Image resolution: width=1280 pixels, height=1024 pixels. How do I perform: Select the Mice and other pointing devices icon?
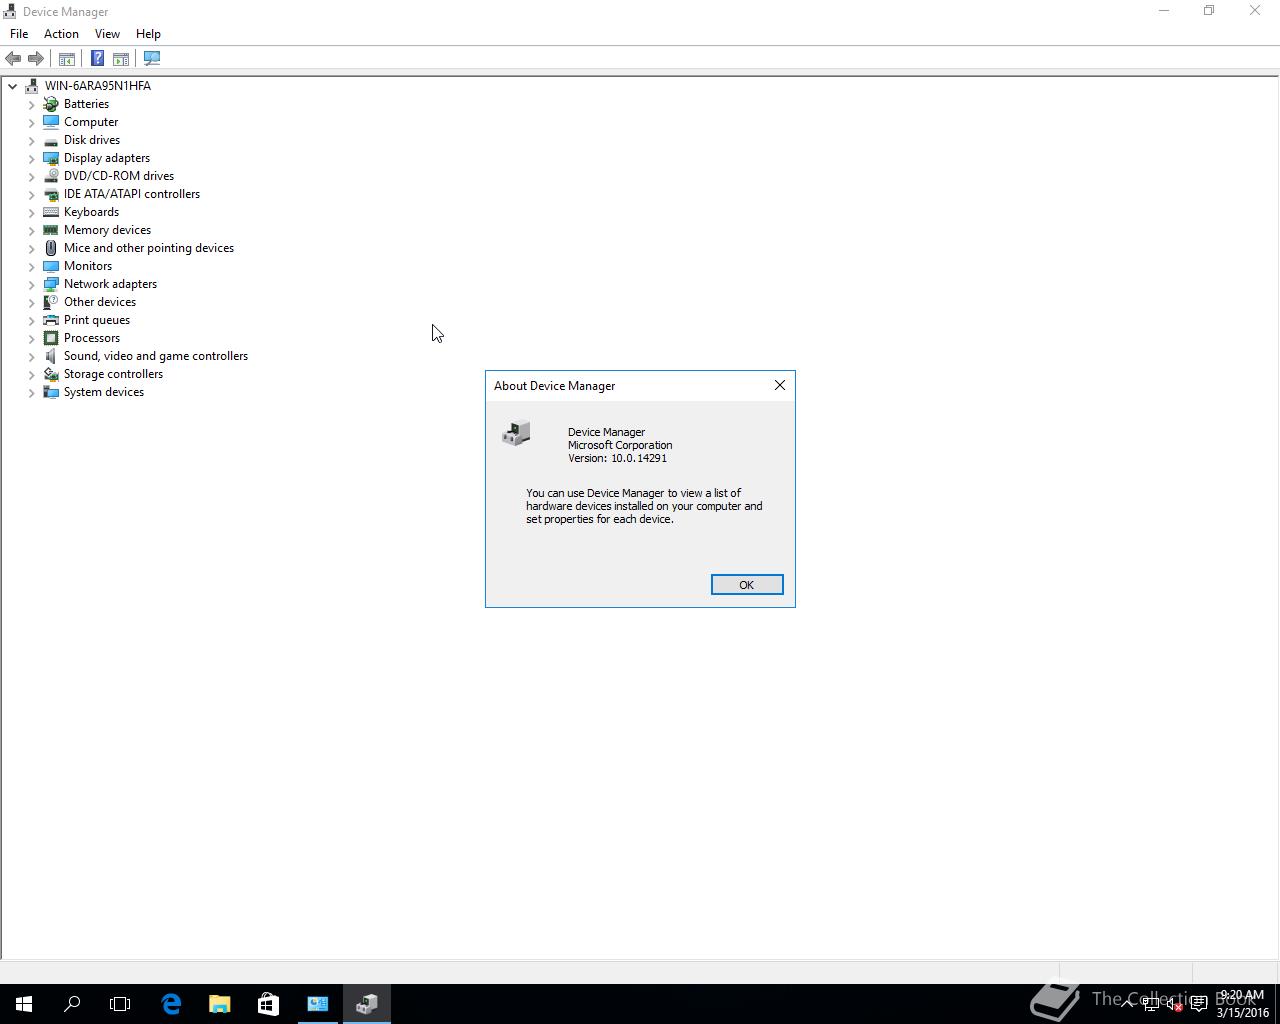tap(51, 248)
